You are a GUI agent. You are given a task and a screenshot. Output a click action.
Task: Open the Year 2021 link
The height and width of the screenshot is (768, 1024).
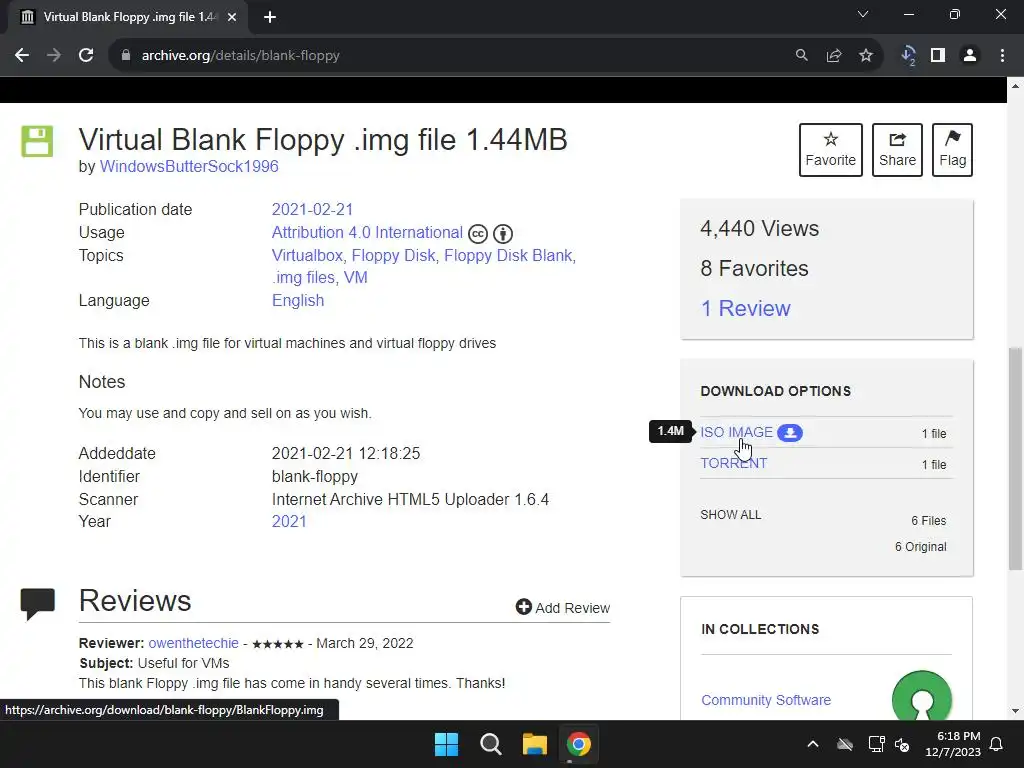[x=289, y=522]
